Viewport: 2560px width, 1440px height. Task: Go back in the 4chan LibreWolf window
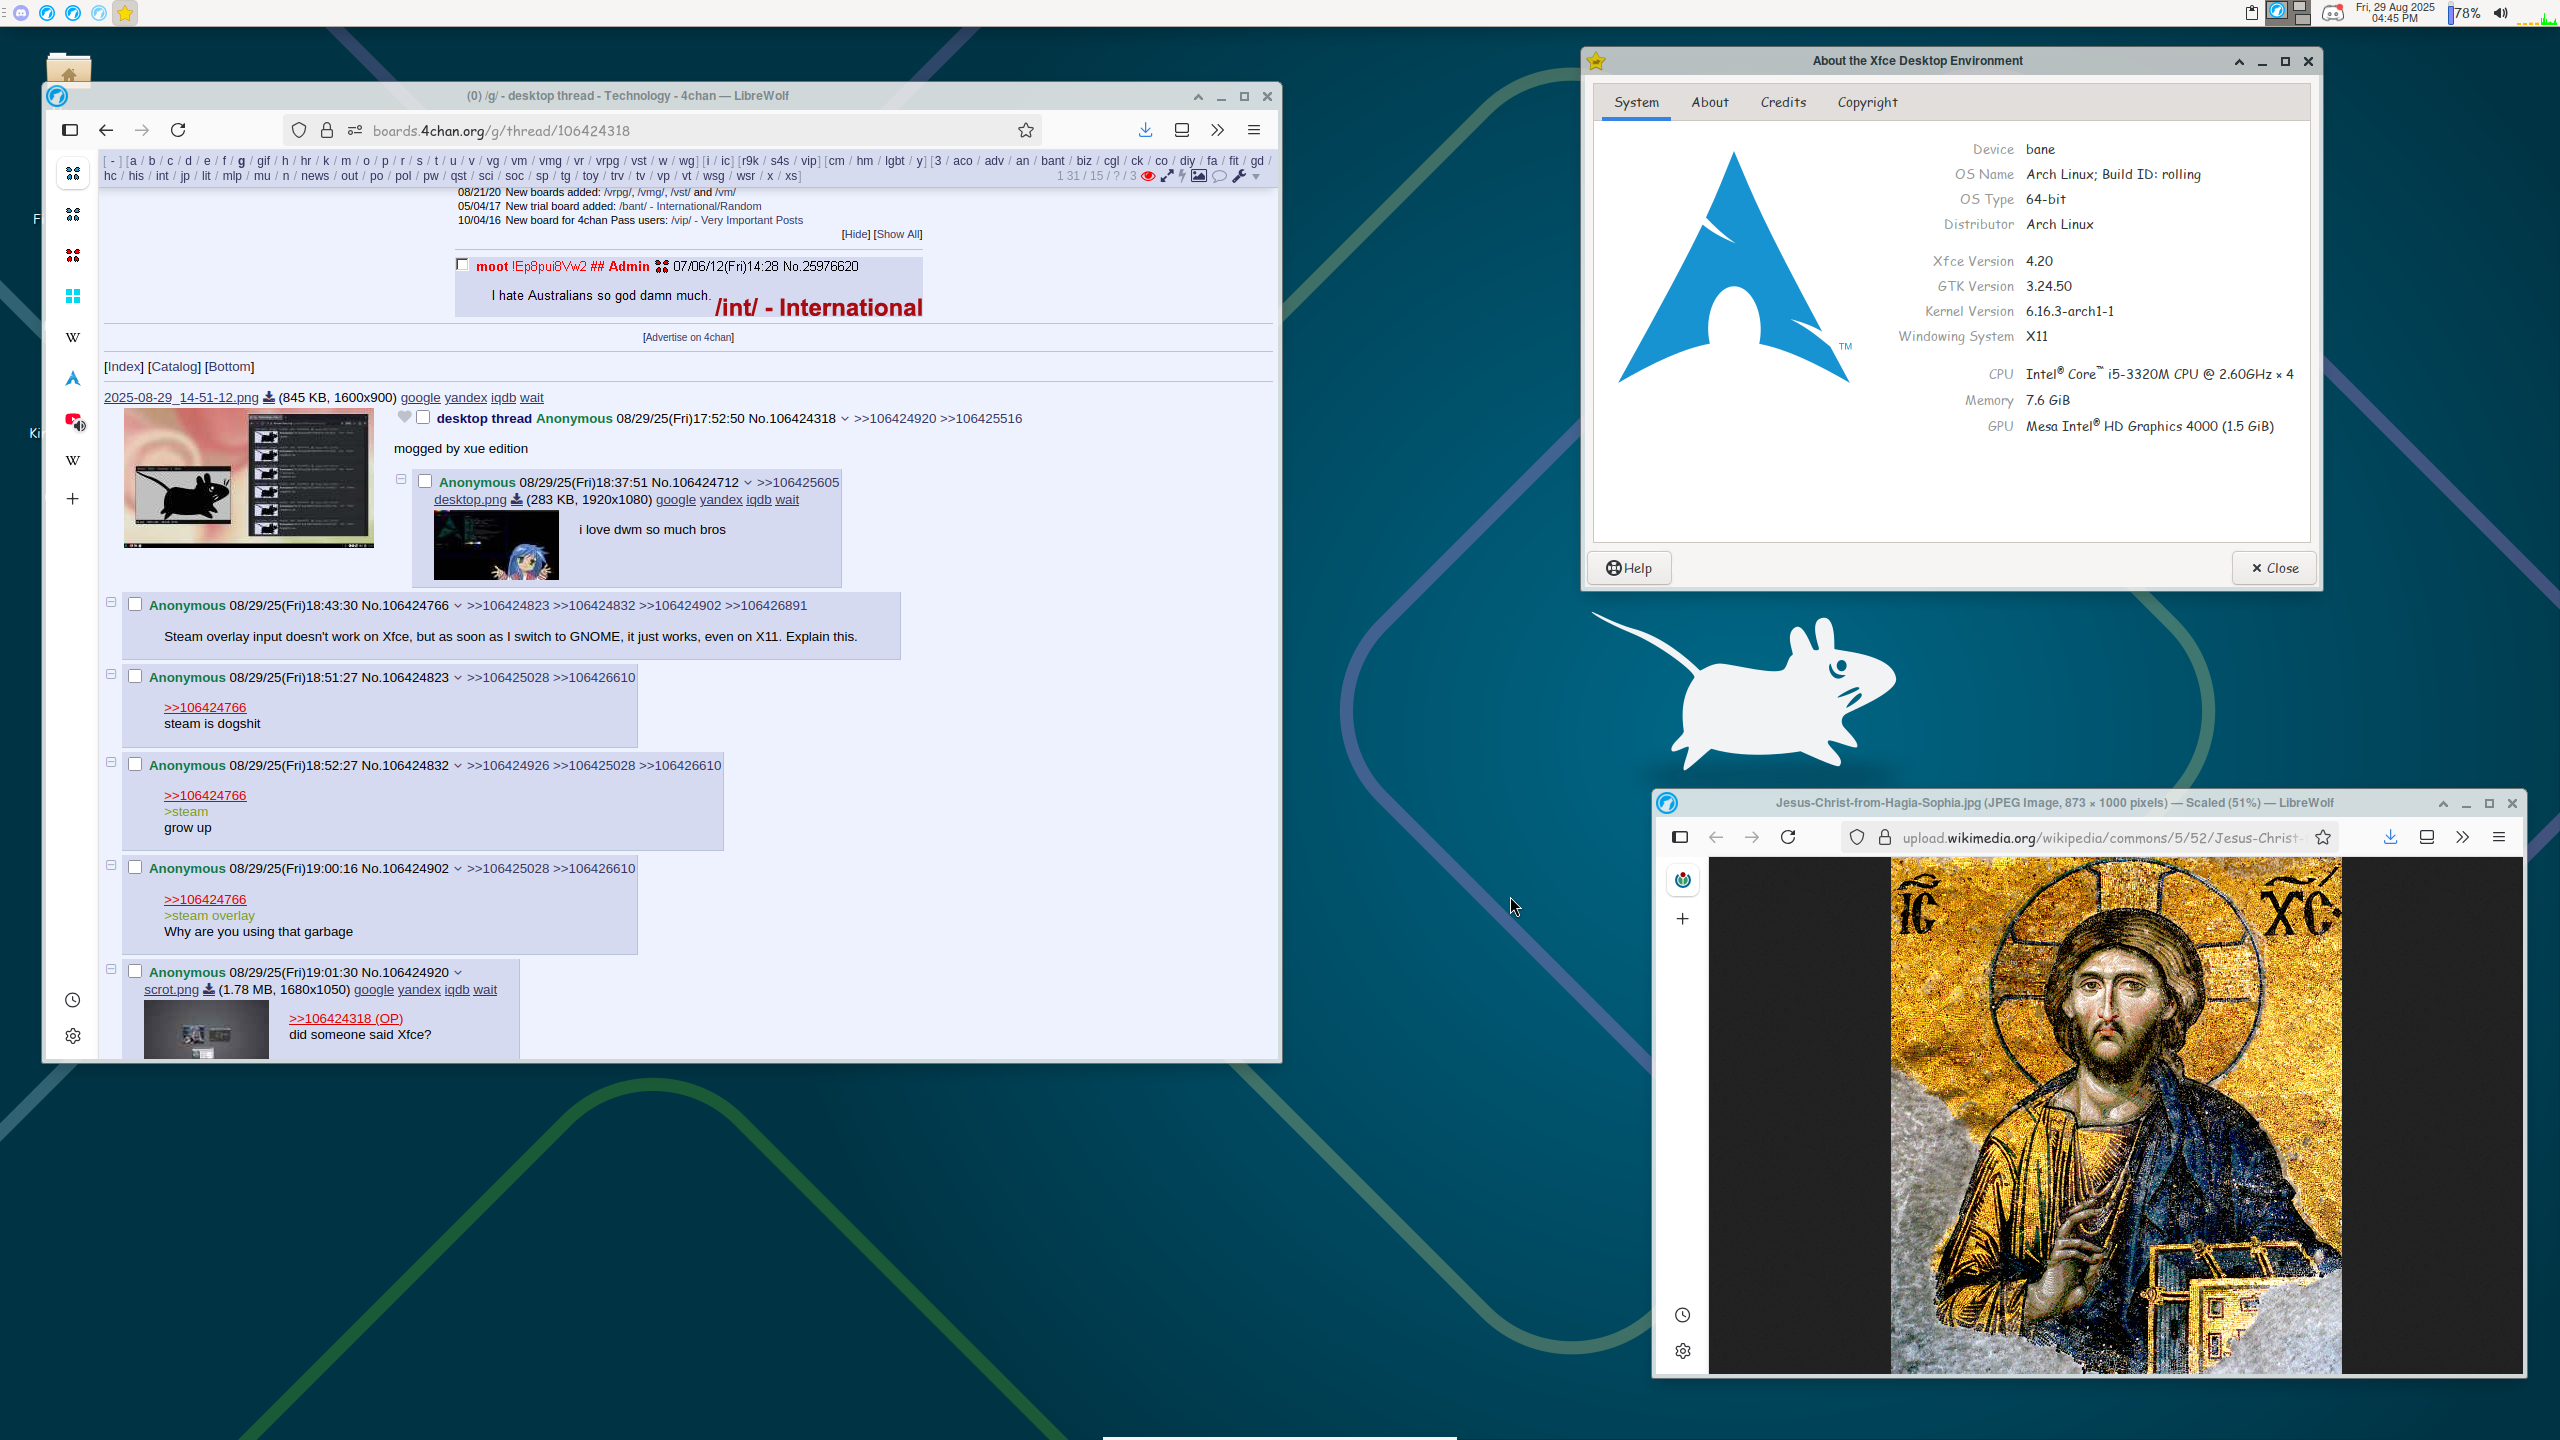[106, 130]
